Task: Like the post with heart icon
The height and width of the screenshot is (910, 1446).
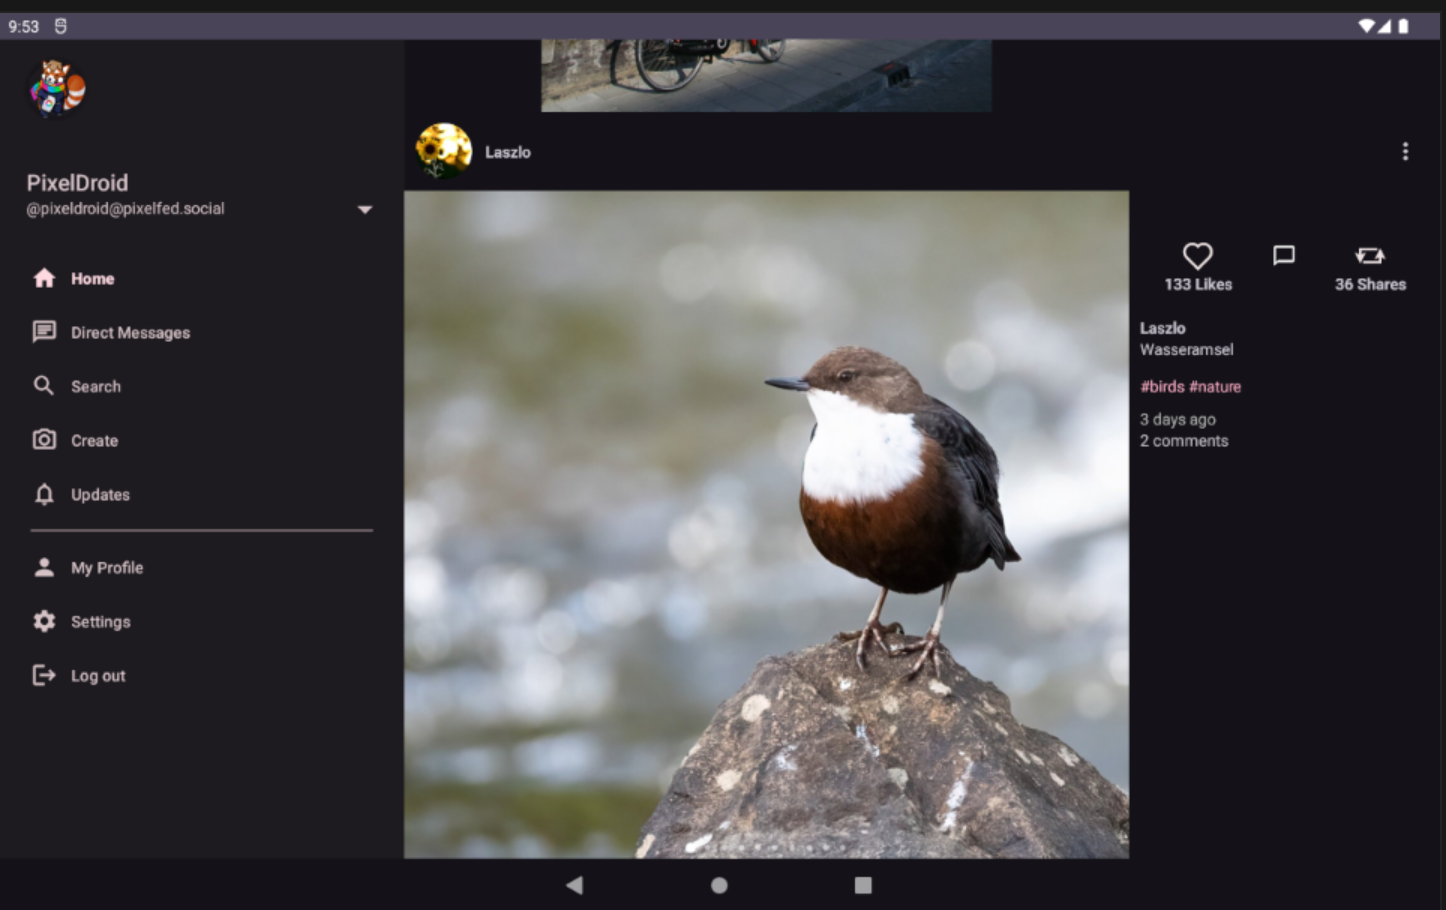Action: click(1197, 256)
